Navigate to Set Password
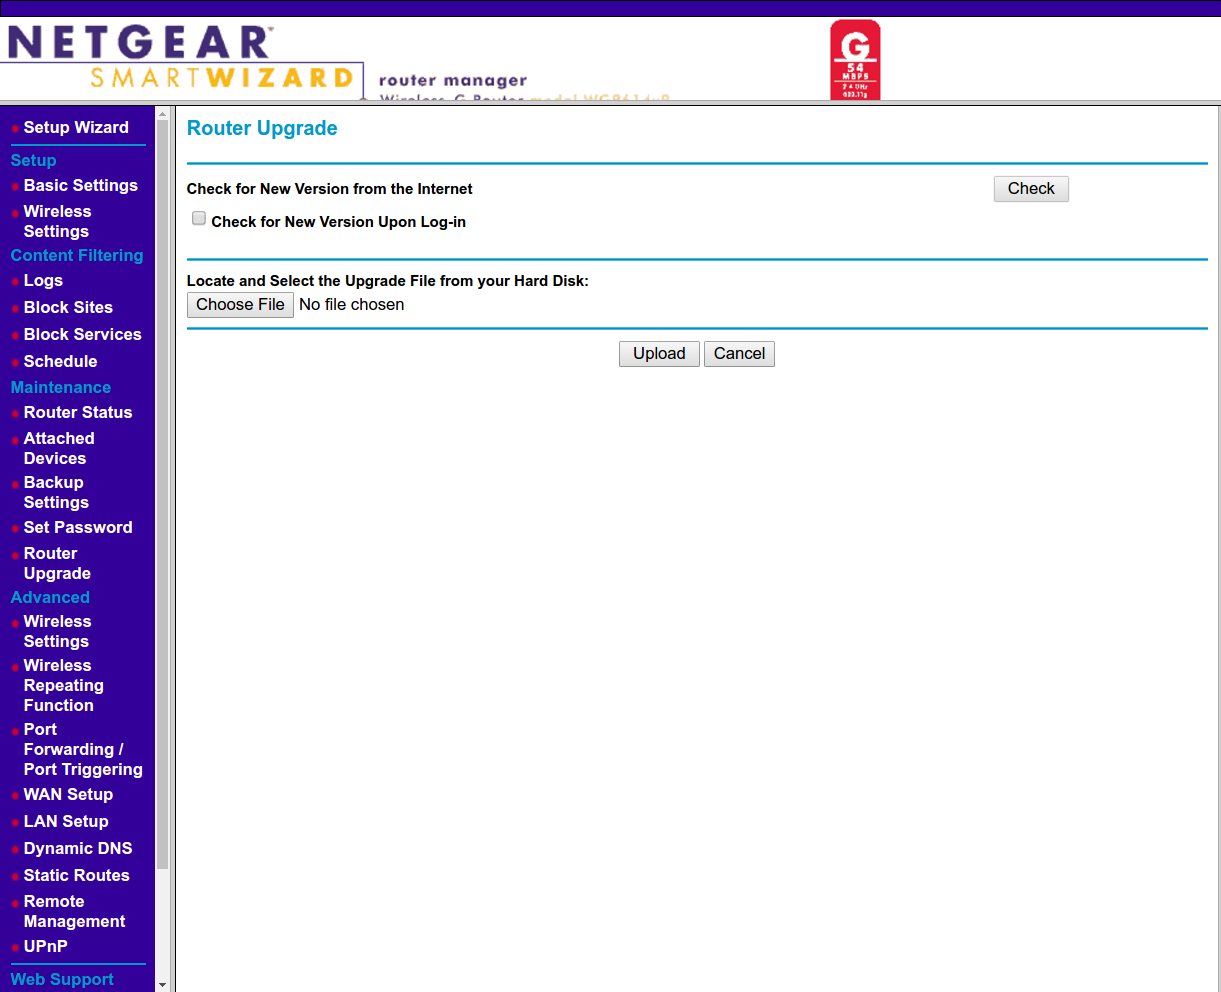 click(77, 528)
